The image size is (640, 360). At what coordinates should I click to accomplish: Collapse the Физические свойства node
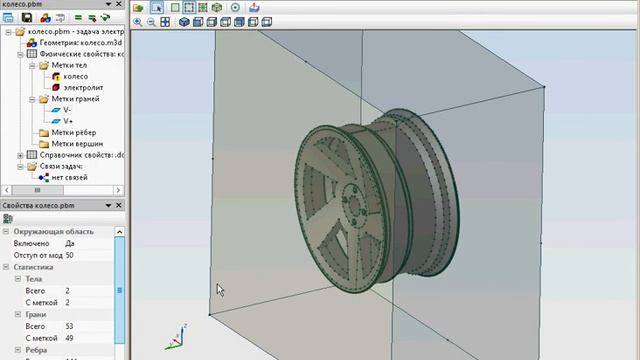point(20,54)
